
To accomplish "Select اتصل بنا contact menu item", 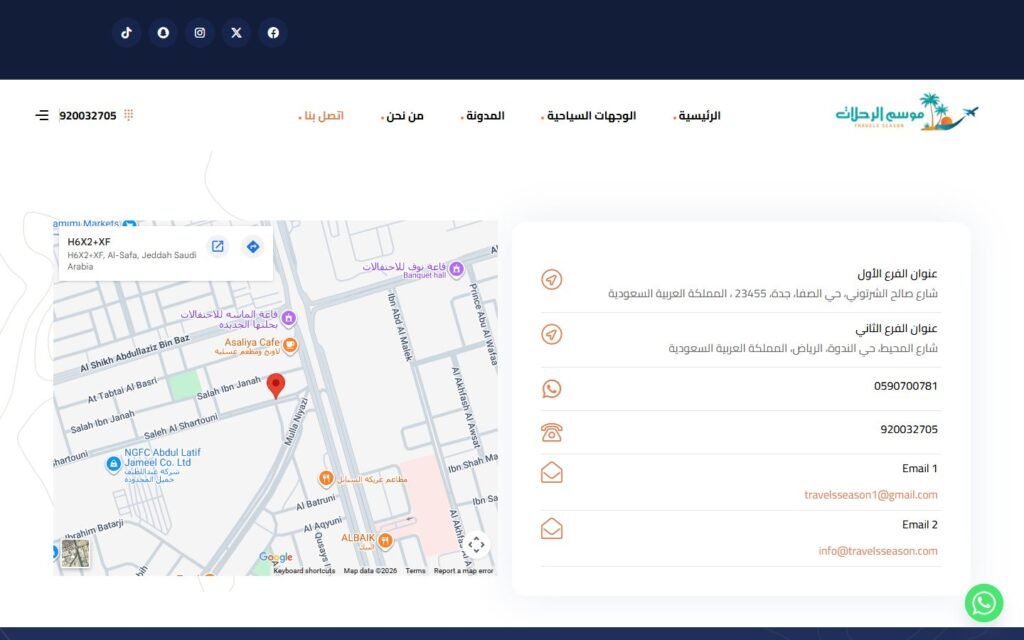I will (x=324, y=116).
